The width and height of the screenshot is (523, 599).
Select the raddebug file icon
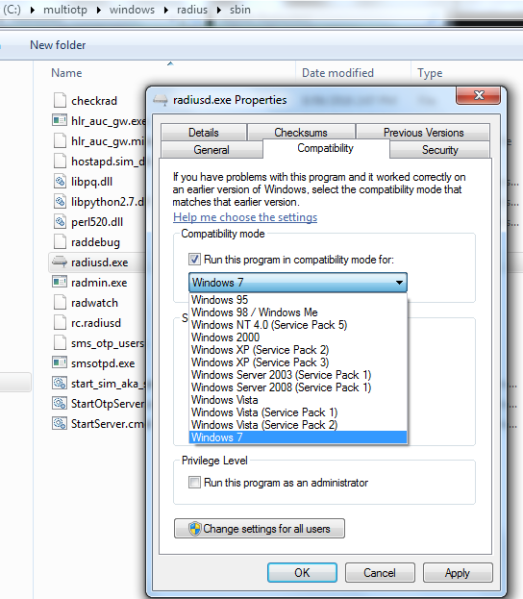pos(60,241)
